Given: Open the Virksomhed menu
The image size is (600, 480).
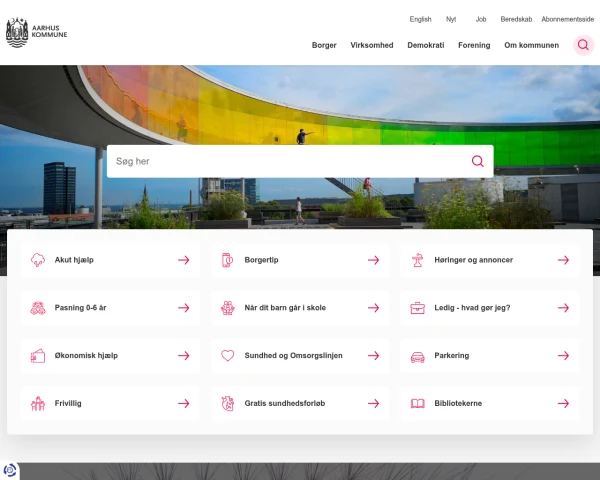Looking at the screenshot, I should [x=372, y=45].
